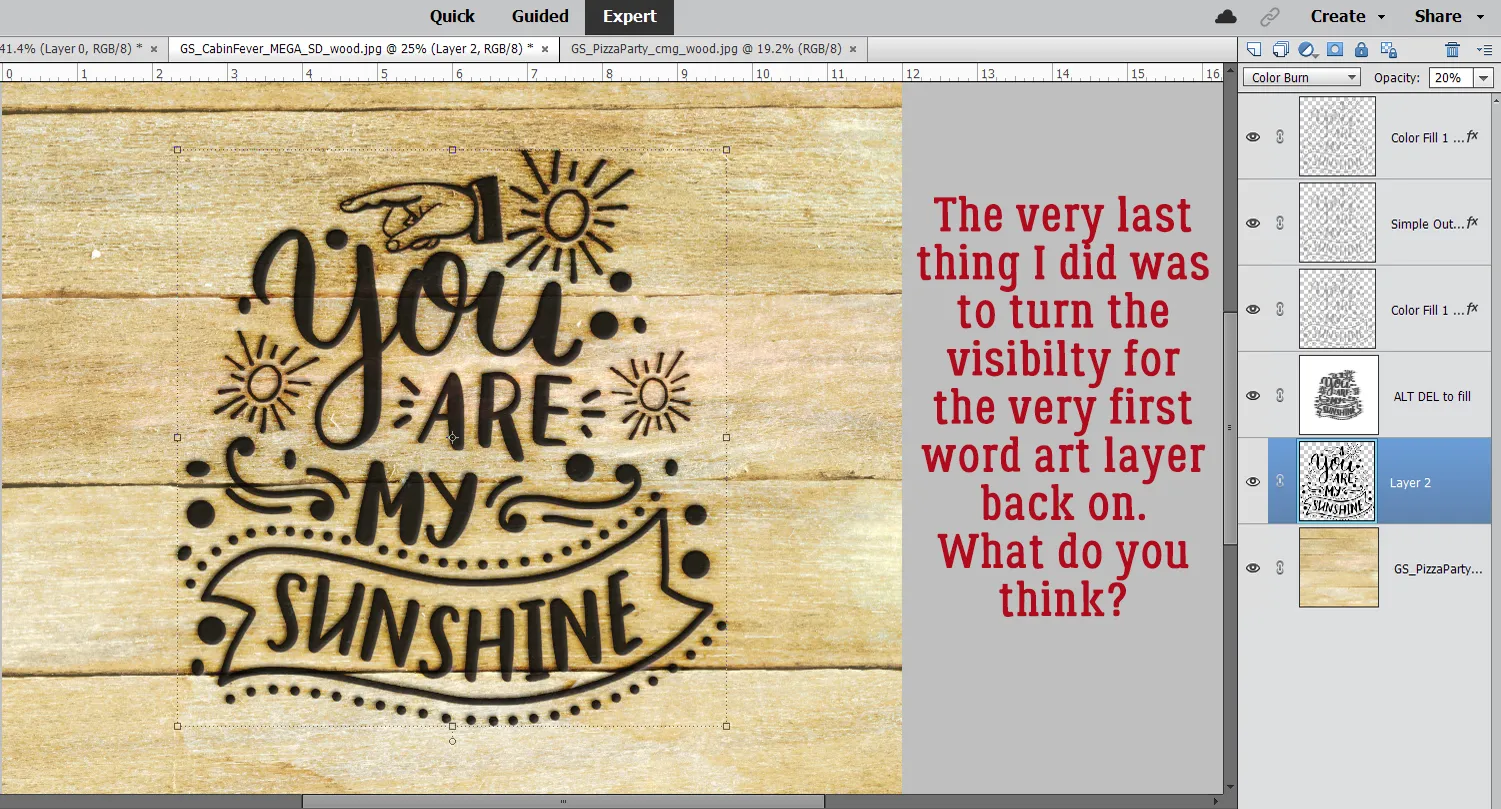This screenshot has height=809, width=1501.
Task: Open the Layers panel options menu
Action: click(1483, 49)
